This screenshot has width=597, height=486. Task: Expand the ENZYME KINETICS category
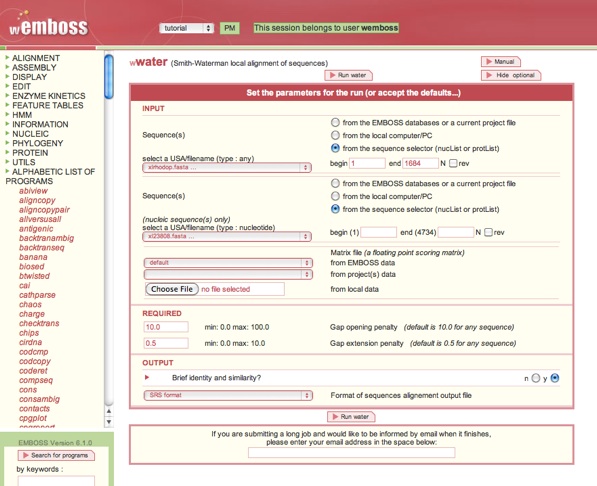(x=49, y=96)
